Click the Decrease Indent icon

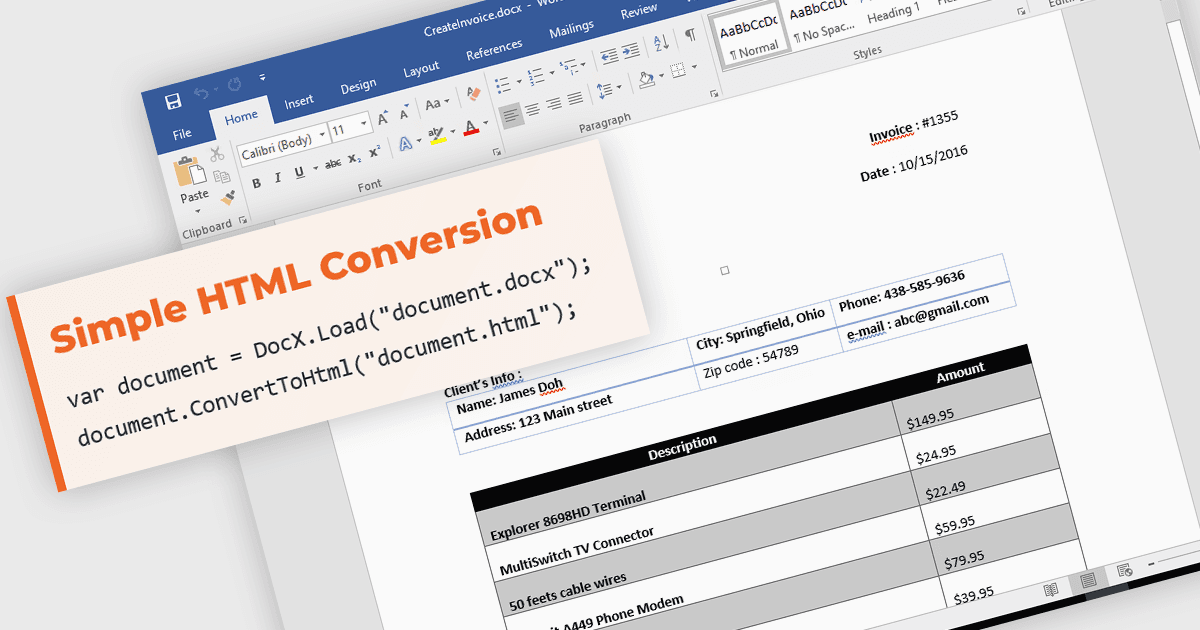click(x=610, y=57)
